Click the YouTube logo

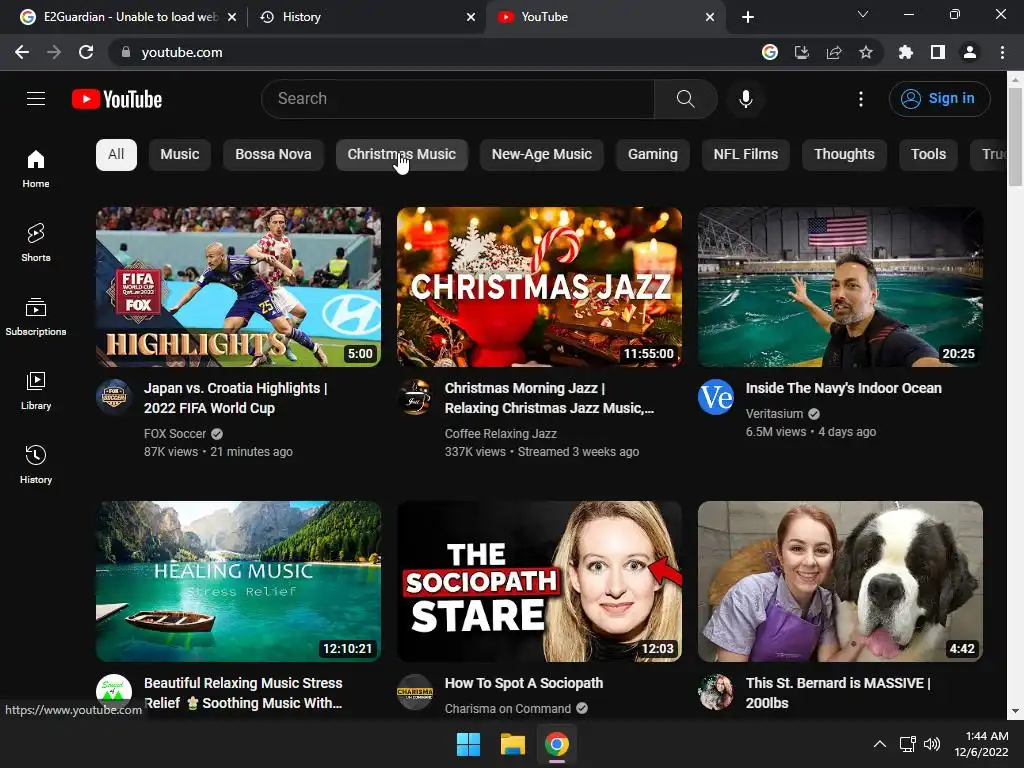pos(117,99)
